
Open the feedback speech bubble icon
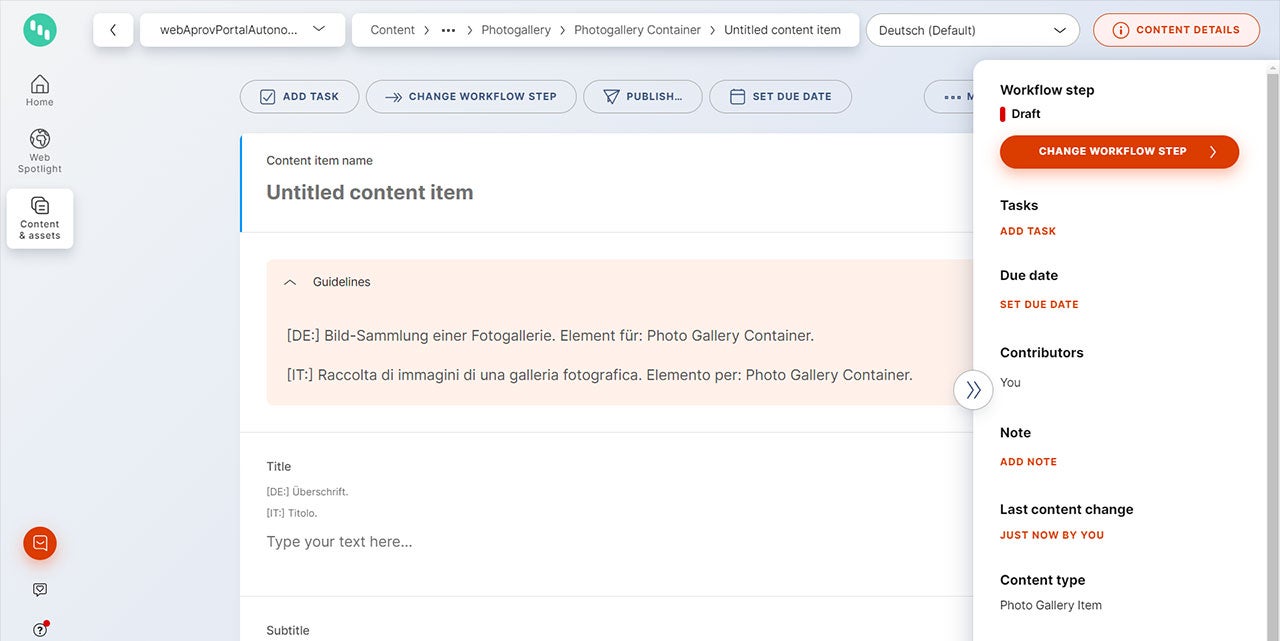tap(40, 590)
